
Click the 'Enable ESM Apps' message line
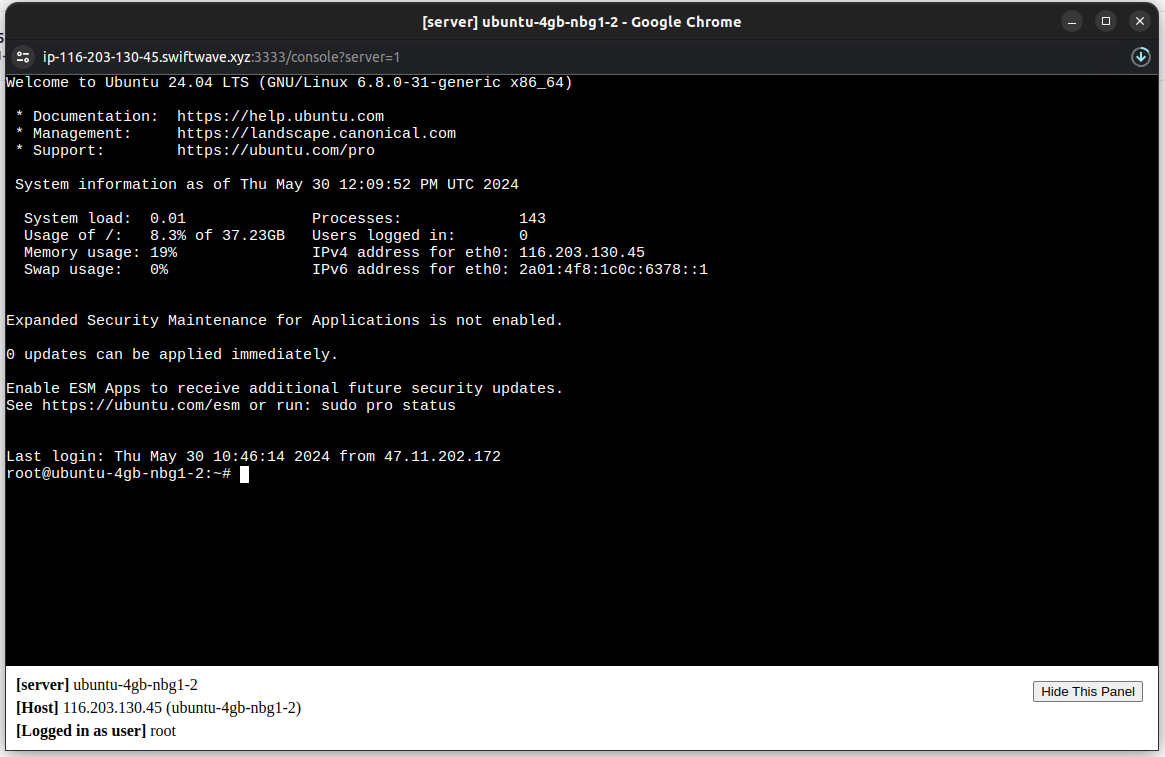pos(285,389)
